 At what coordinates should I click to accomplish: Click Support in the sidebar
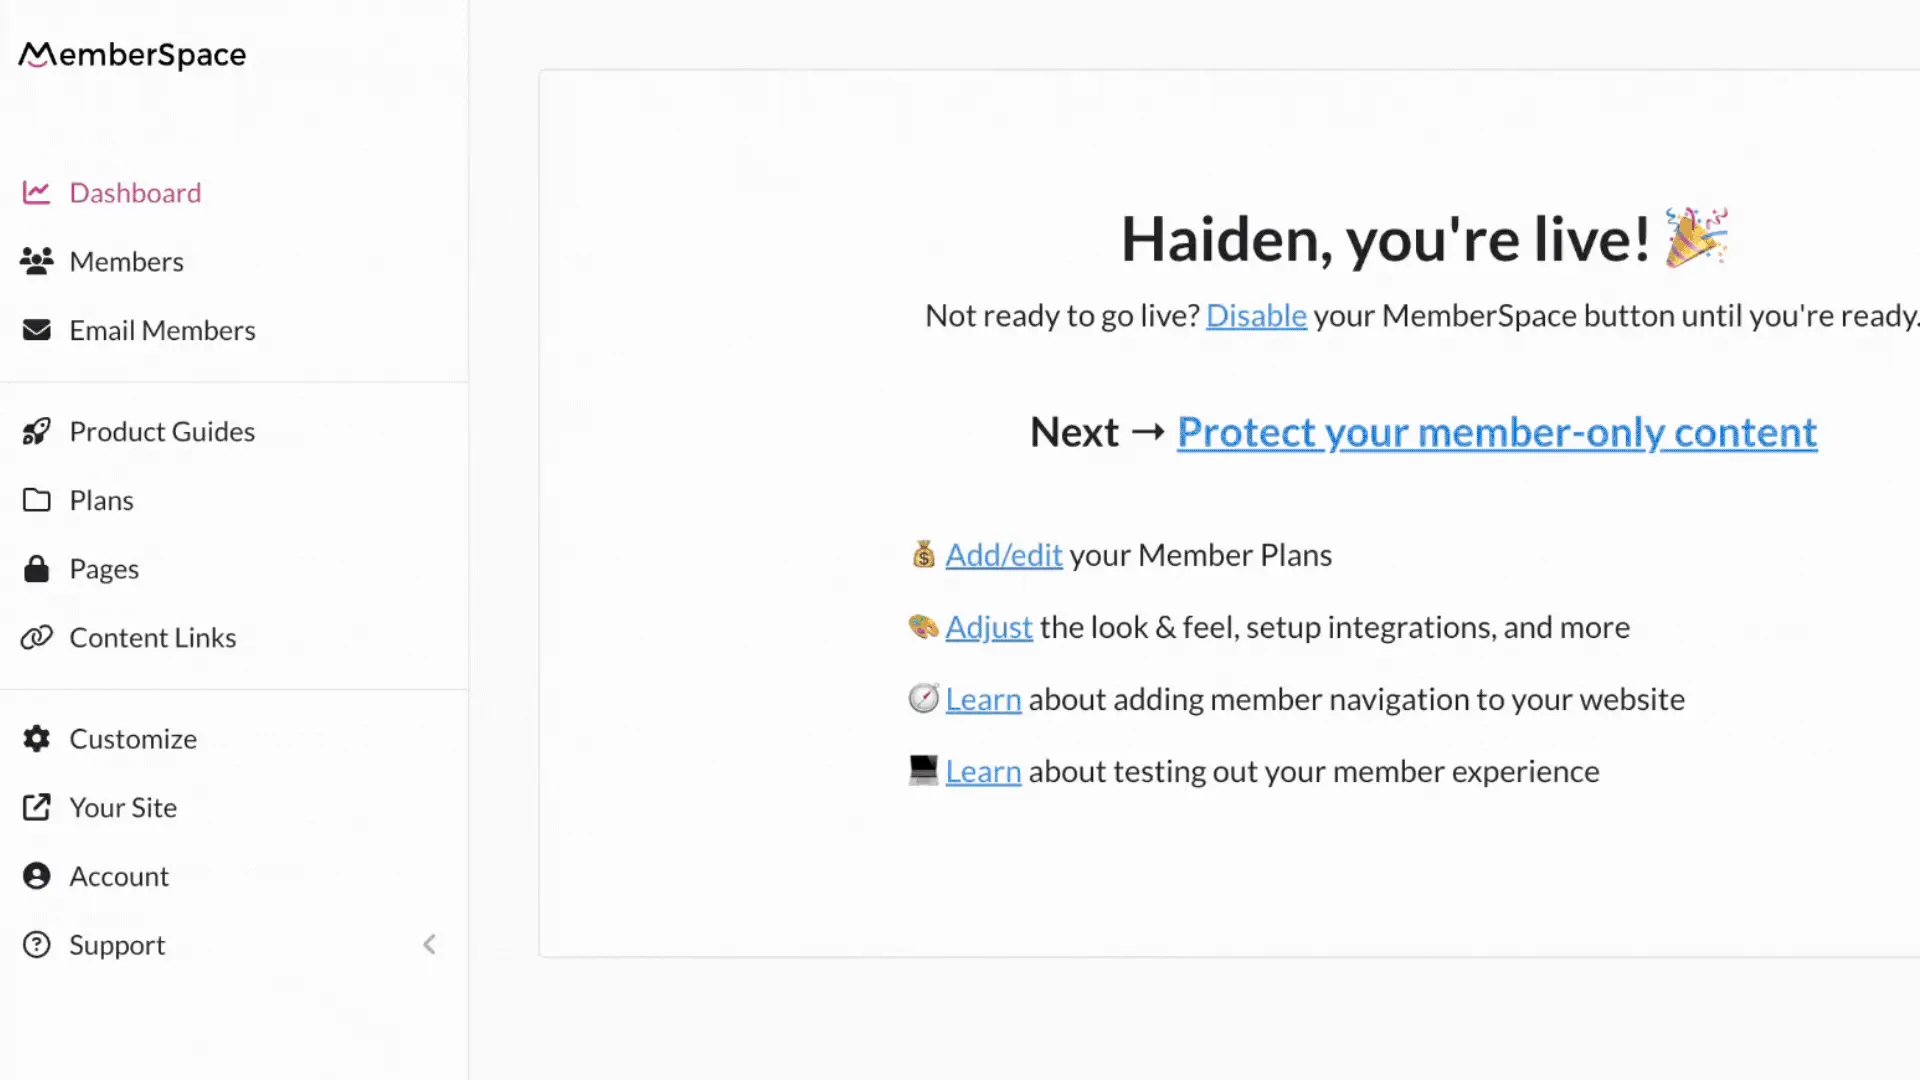[x=116, y=944]
